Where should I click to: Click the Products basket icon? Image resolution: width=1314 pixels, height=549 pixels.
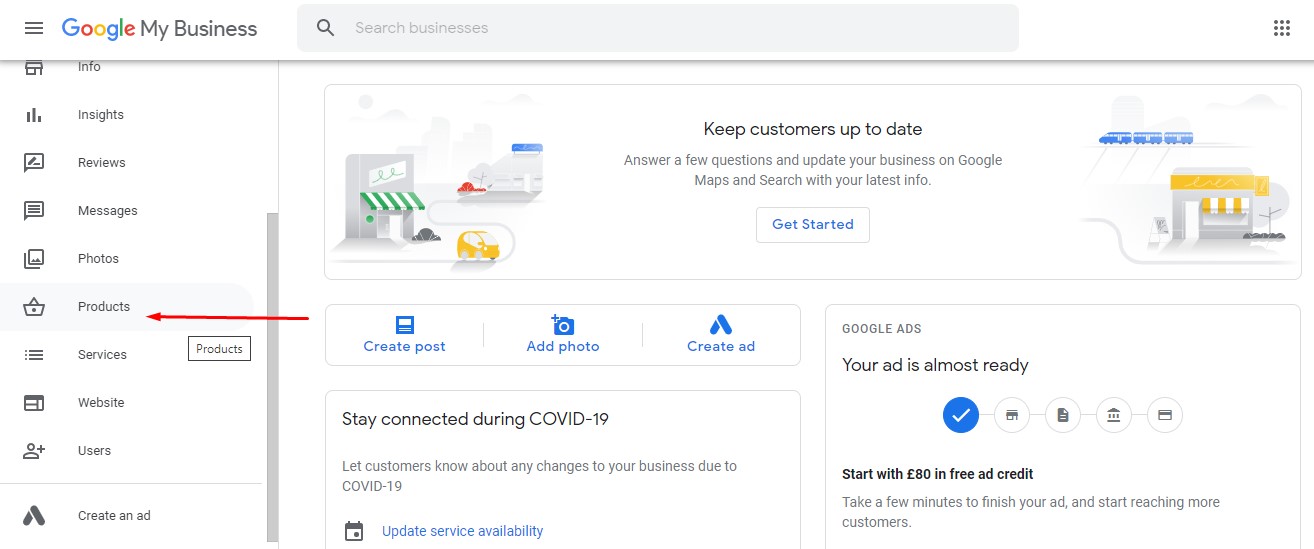pos(34,307)
